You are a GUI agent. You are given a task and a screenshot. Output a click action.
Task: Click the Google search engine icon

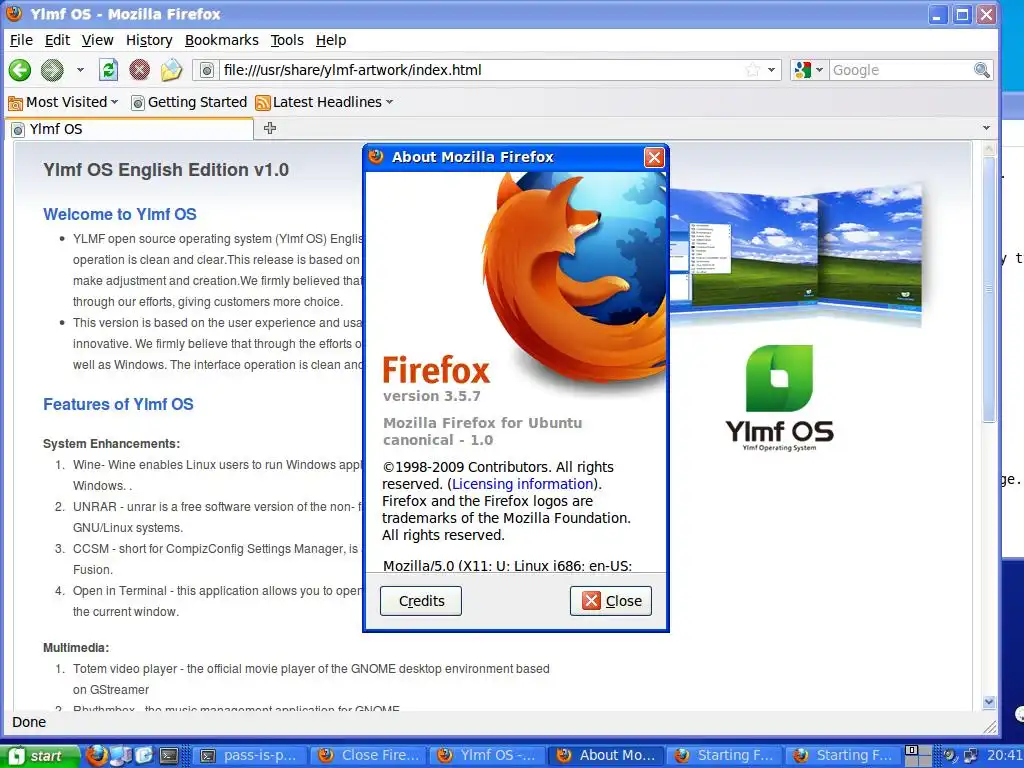(803, 70)
